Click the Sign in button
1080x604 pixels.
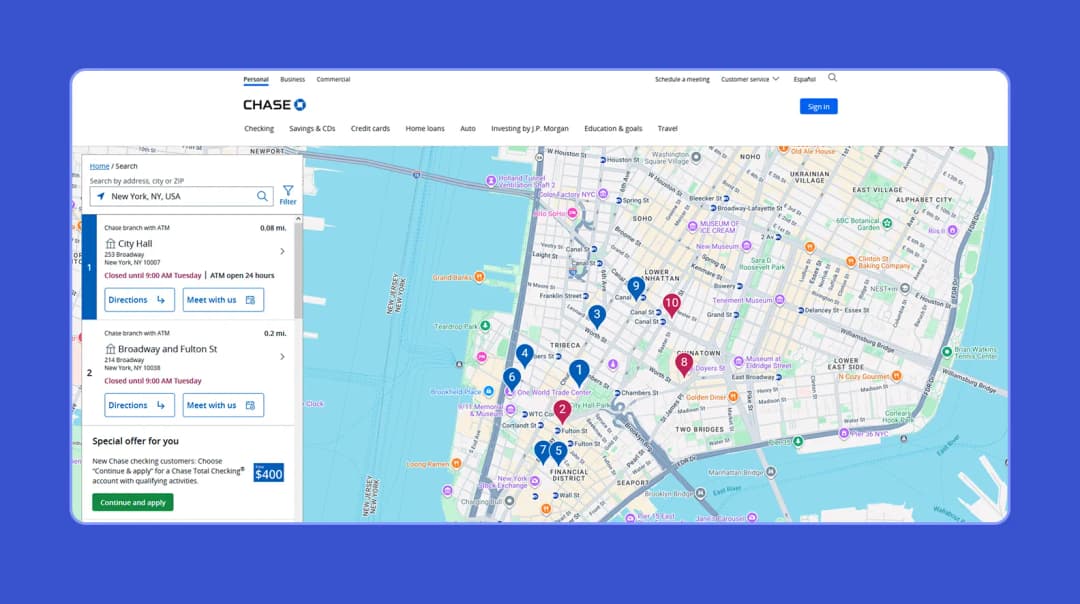pos(818,107)
